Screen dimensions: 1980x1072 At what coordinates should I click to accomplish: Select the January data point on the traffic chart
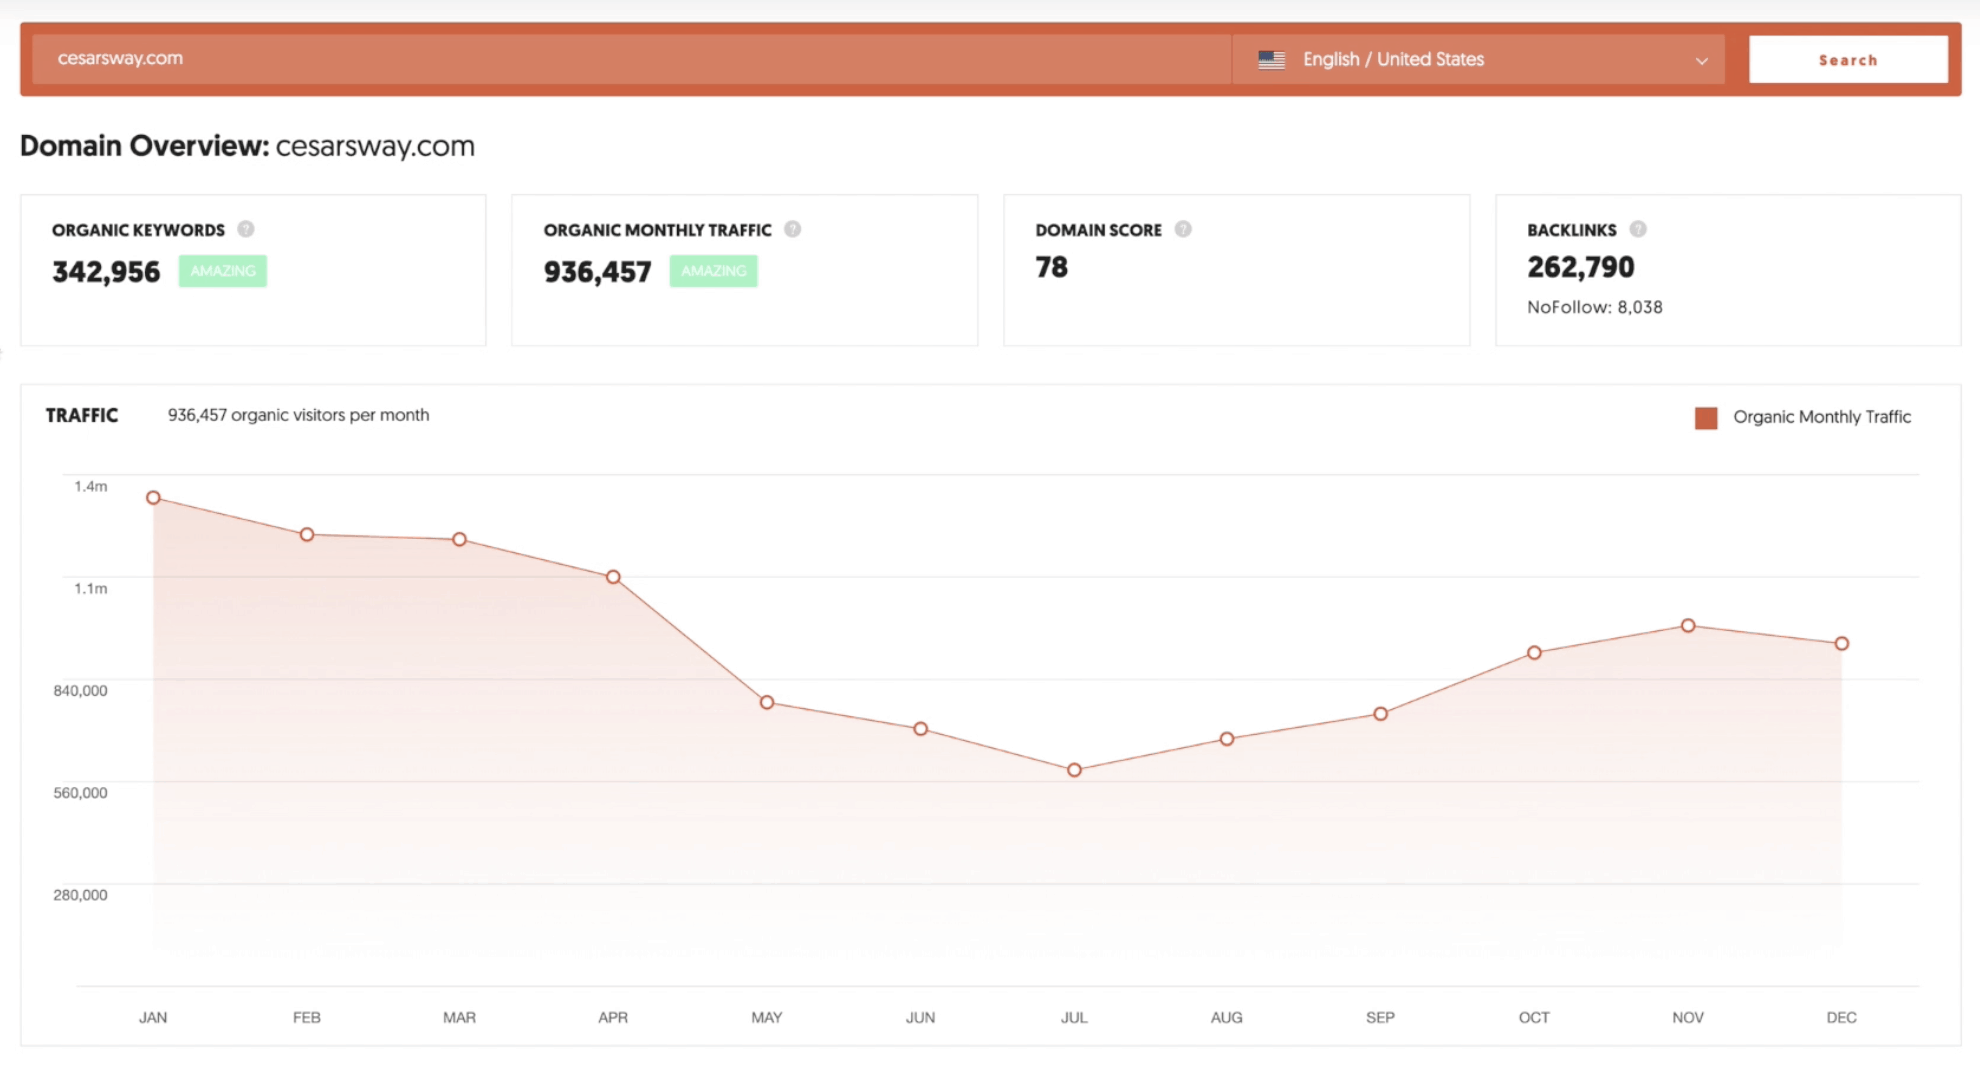[153, 497]
